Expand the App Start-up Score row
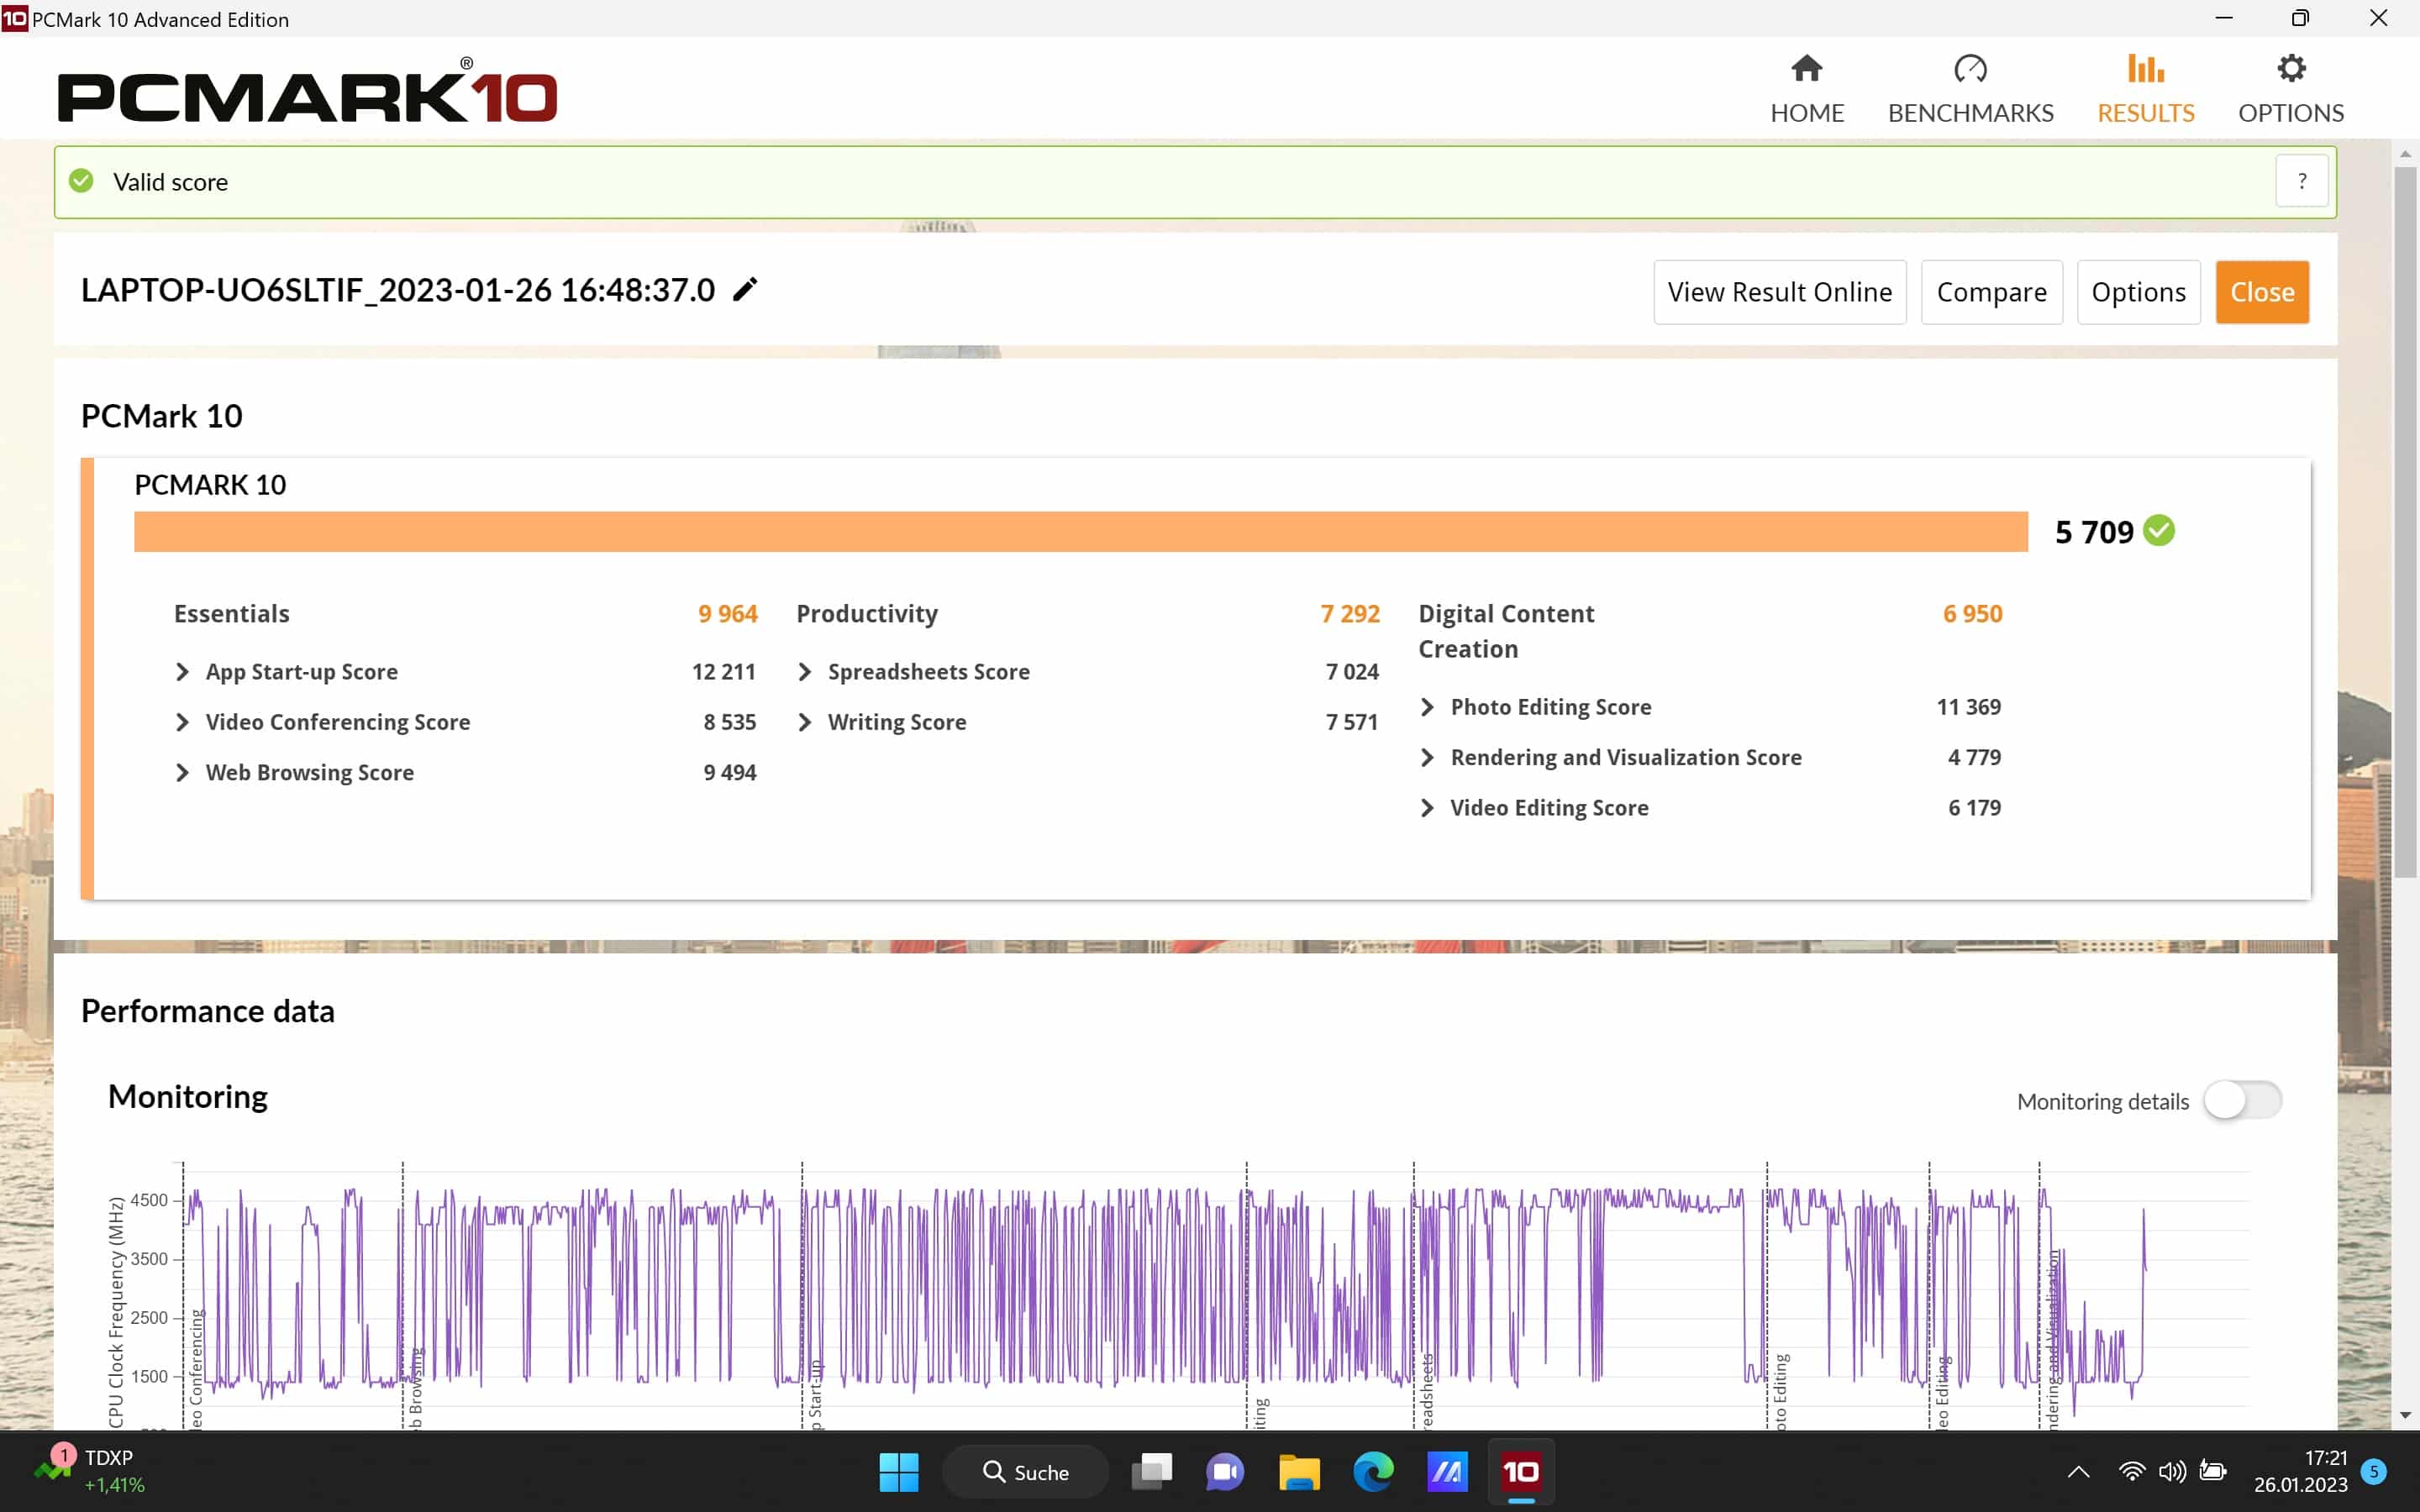 point(183,672)
